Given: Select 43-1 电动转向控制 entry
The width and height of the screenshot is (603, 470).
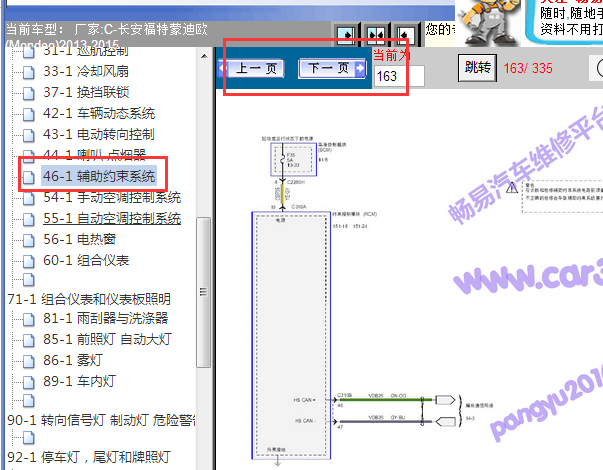Looking at the screenshot, I should (98, 134).
